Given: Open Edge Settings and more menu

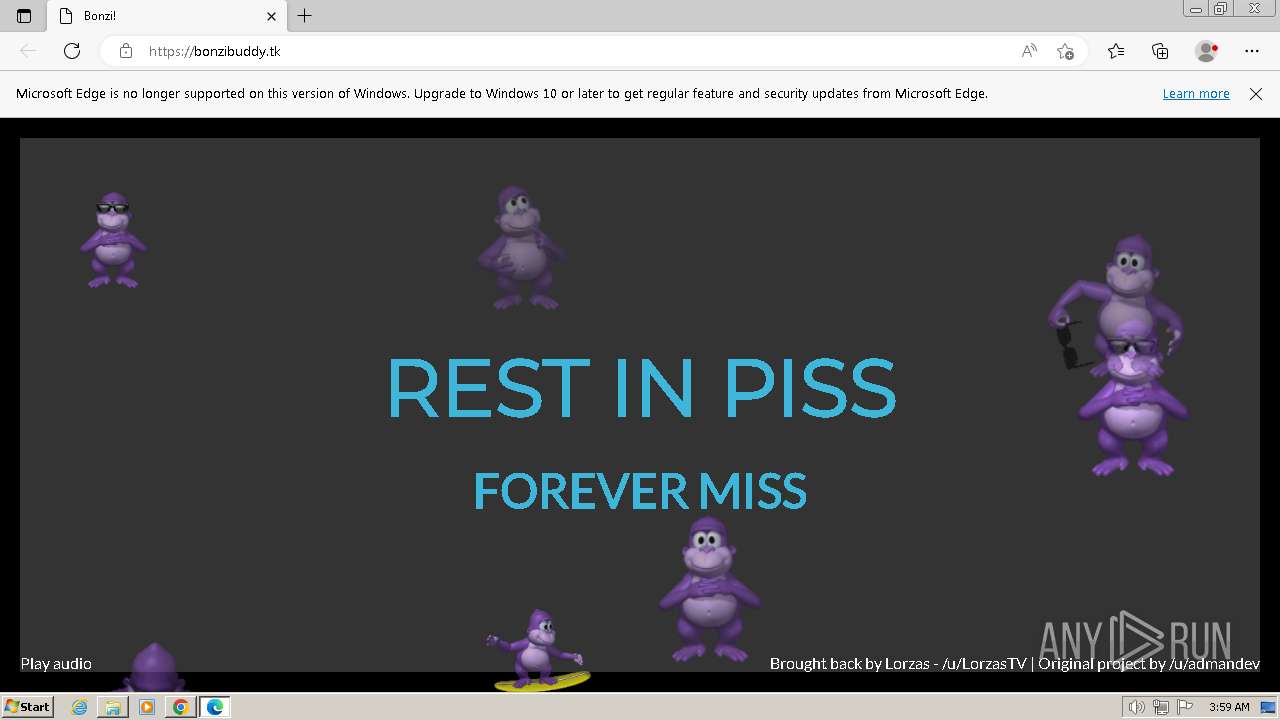Looking at the screenshot, I should pyautogui.click(x=1252, y=51).
